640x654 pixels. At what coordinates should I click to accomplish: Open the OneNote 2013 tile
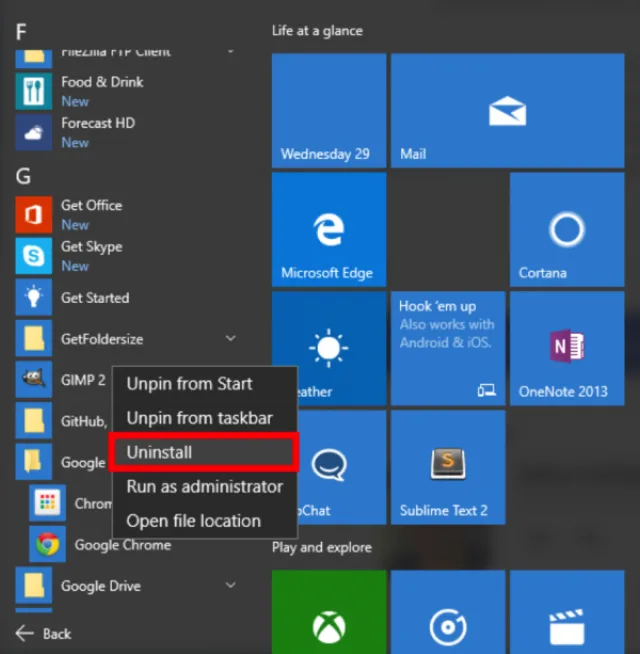[567, 349]
